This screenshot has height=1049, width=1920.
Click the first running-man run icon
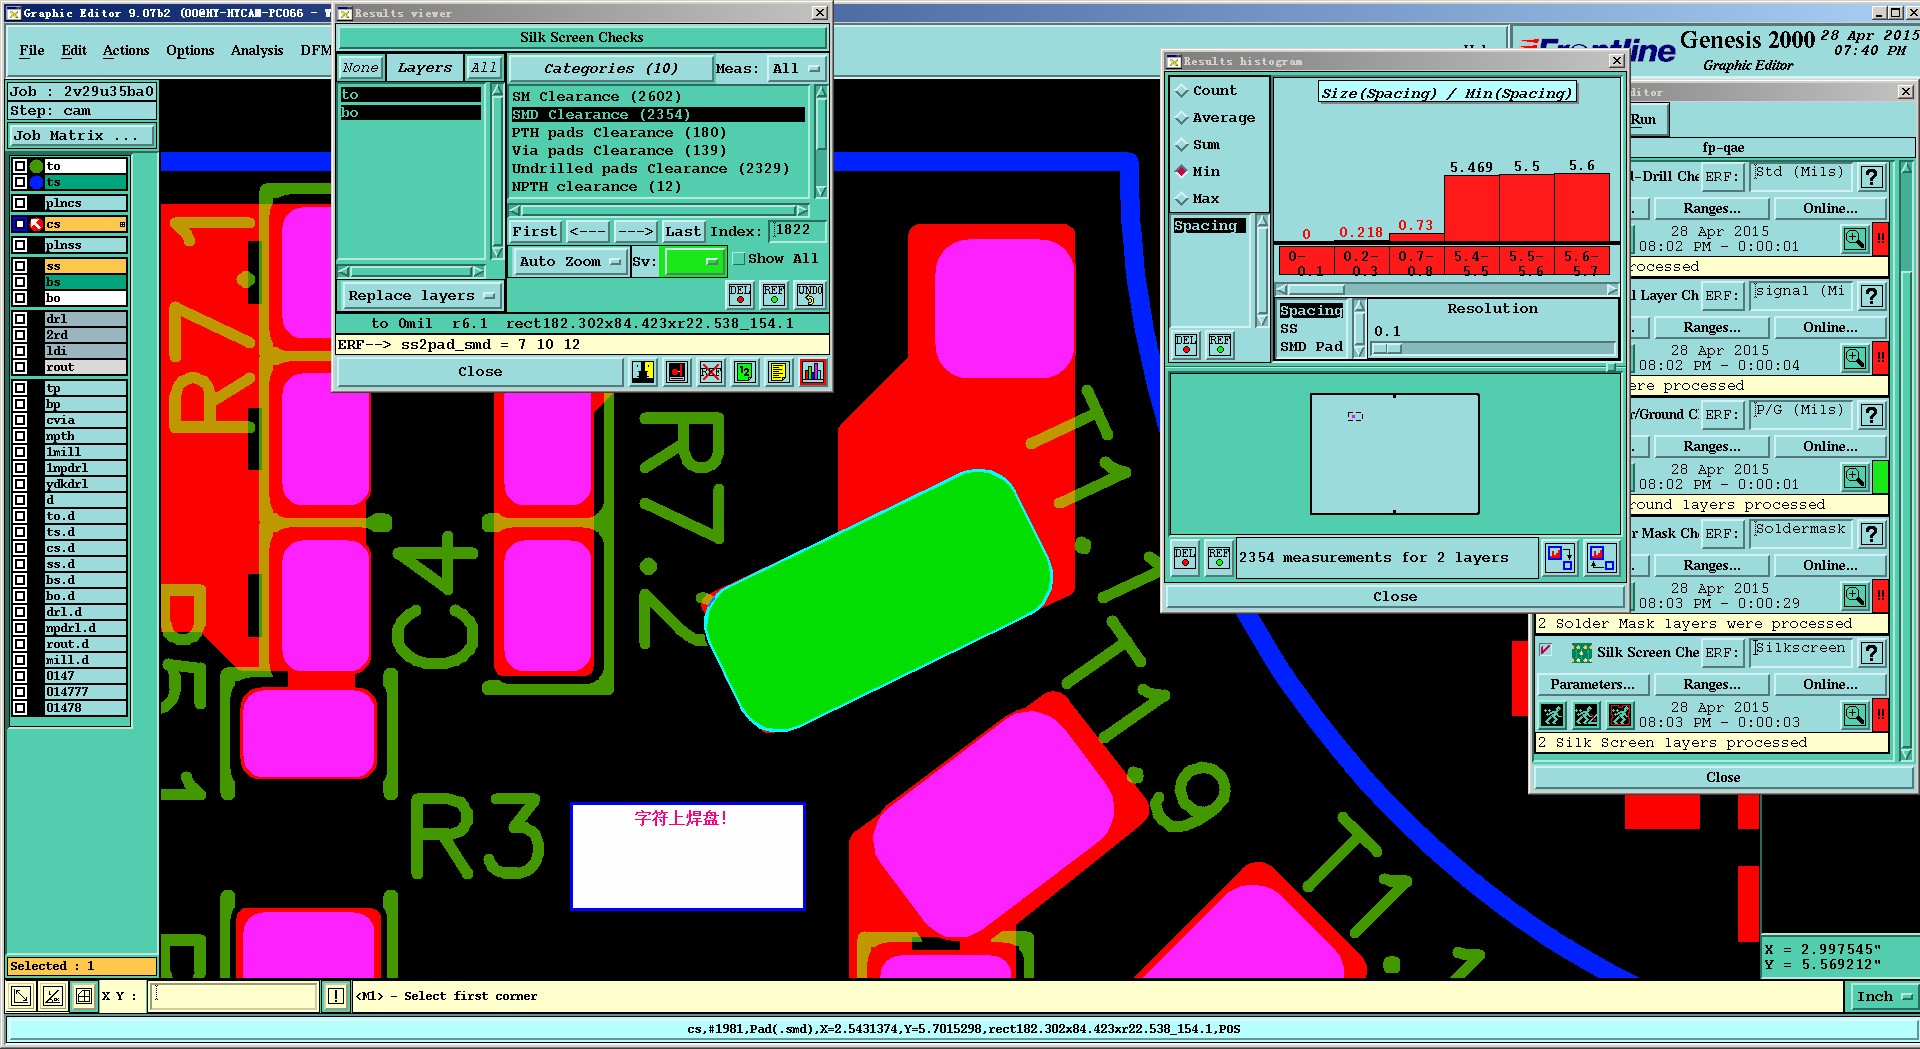coord(1552,715)
